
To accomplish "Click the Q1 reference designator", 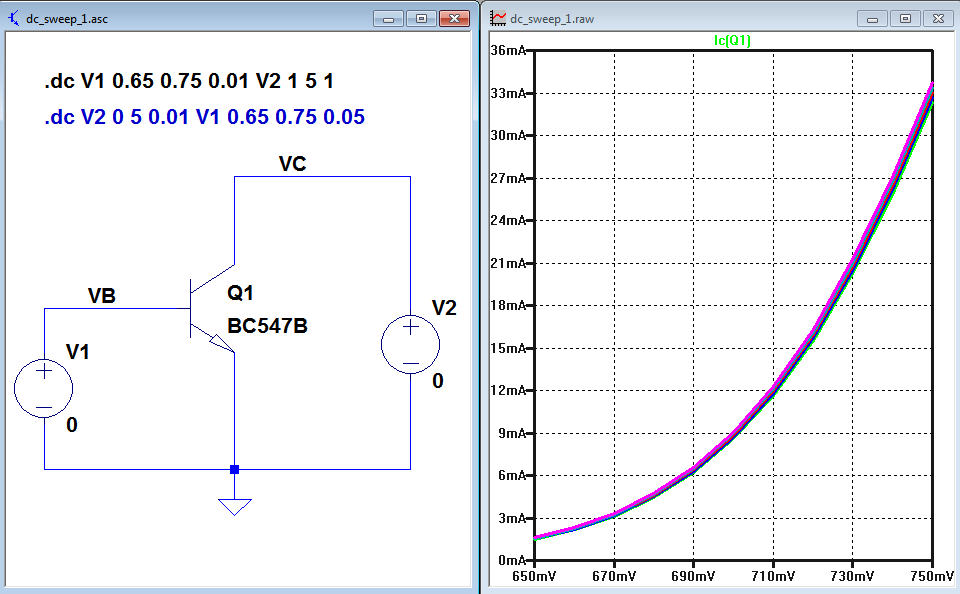I will tap(240, 293).
